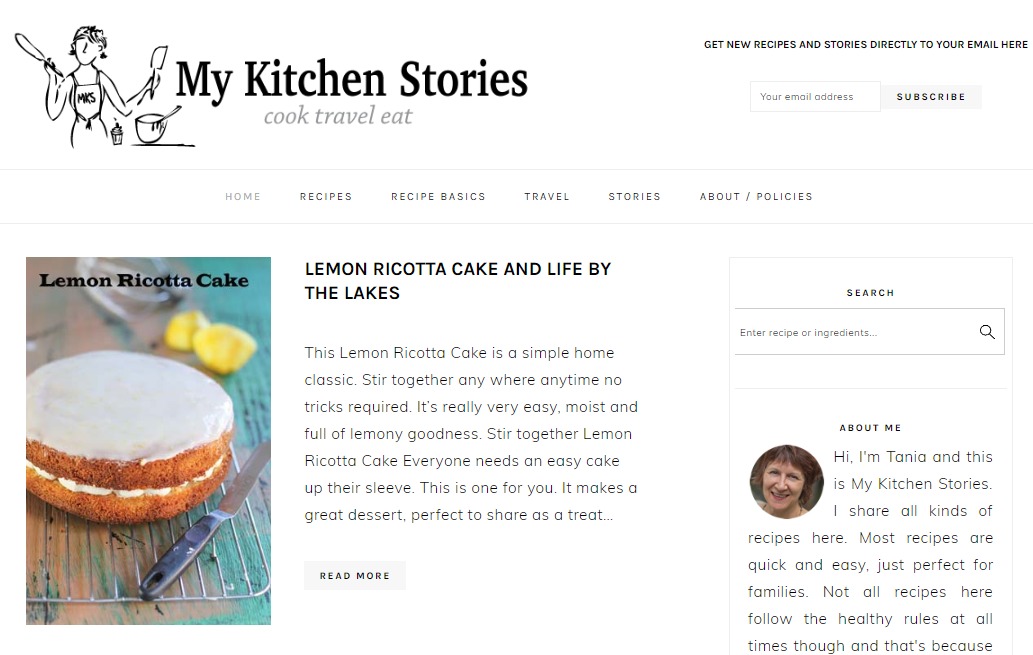Open the ABOUT / POLICIES page
Screen dimensions: 1033x655
click(756, 196)
